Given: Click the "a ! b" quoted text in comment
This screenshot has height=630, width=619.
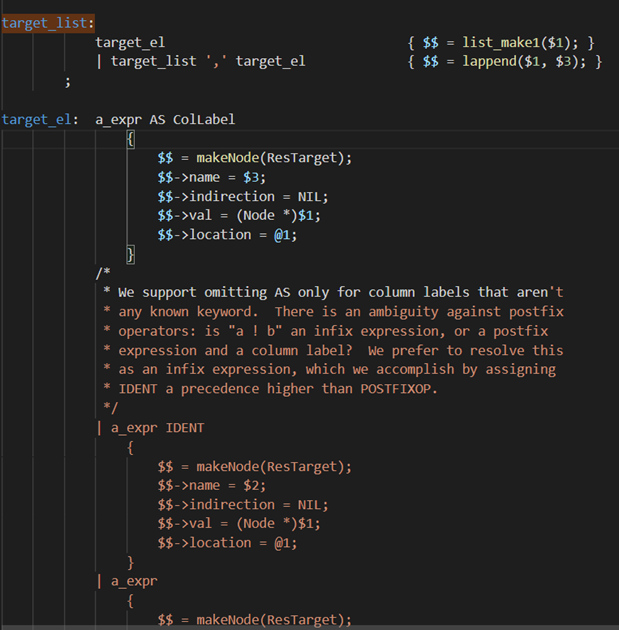Looking at the screenshot, I should click(255, 331).
